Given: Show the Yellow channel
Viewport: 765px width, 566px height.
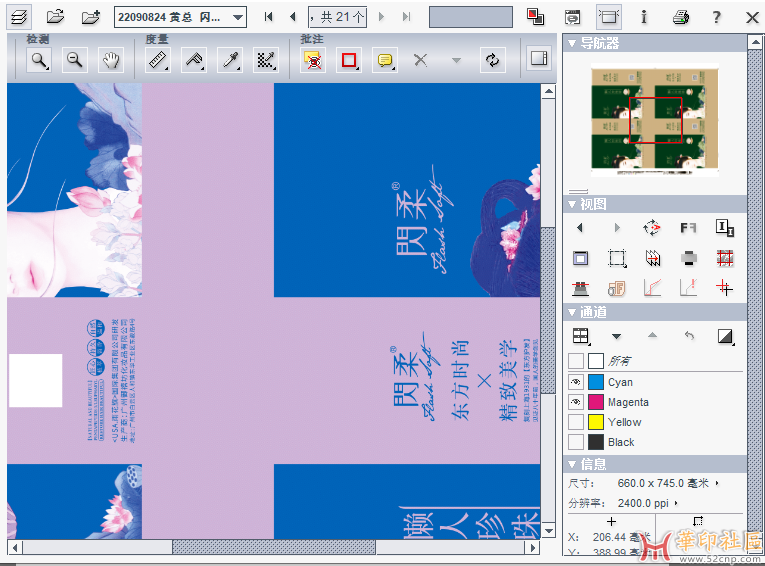Looking at the screenshot, I should click(576, 422).
